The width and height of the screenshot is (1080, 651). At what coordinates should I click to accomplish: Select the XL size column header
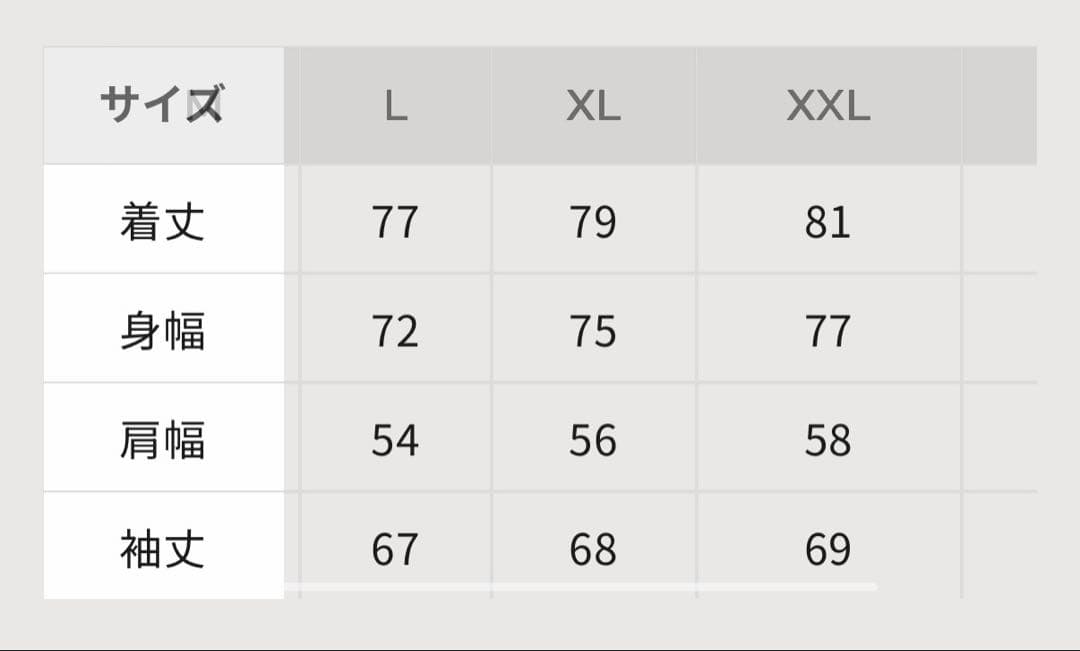[x=593, y=106]
